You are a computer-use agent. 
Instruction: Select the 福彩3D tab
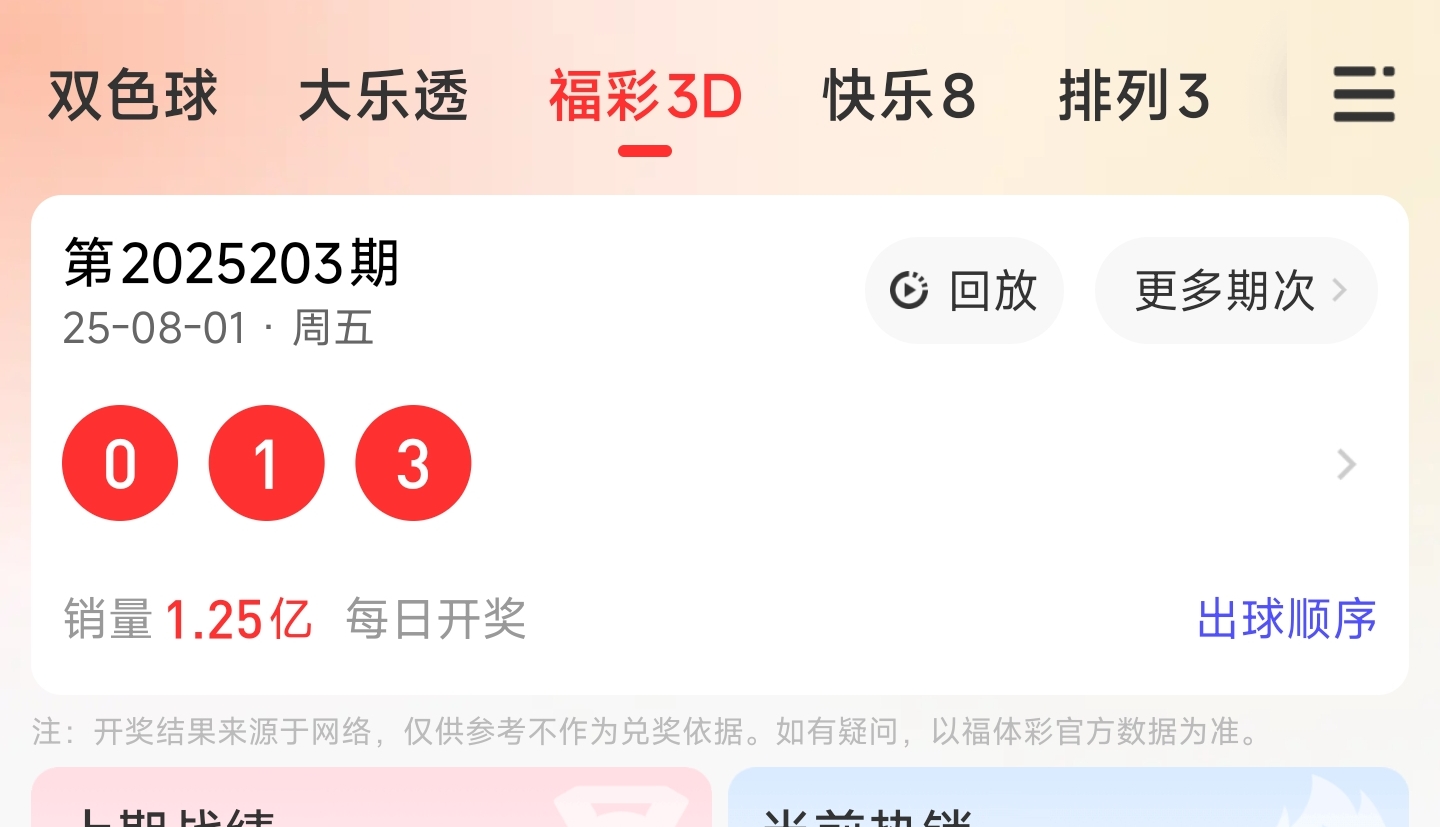[645, 97]
